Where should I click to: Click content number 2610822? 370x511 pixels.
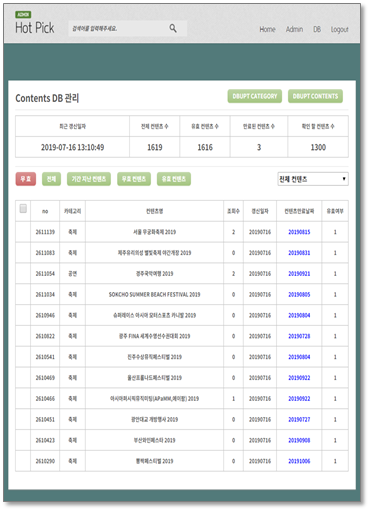point(45,336)
